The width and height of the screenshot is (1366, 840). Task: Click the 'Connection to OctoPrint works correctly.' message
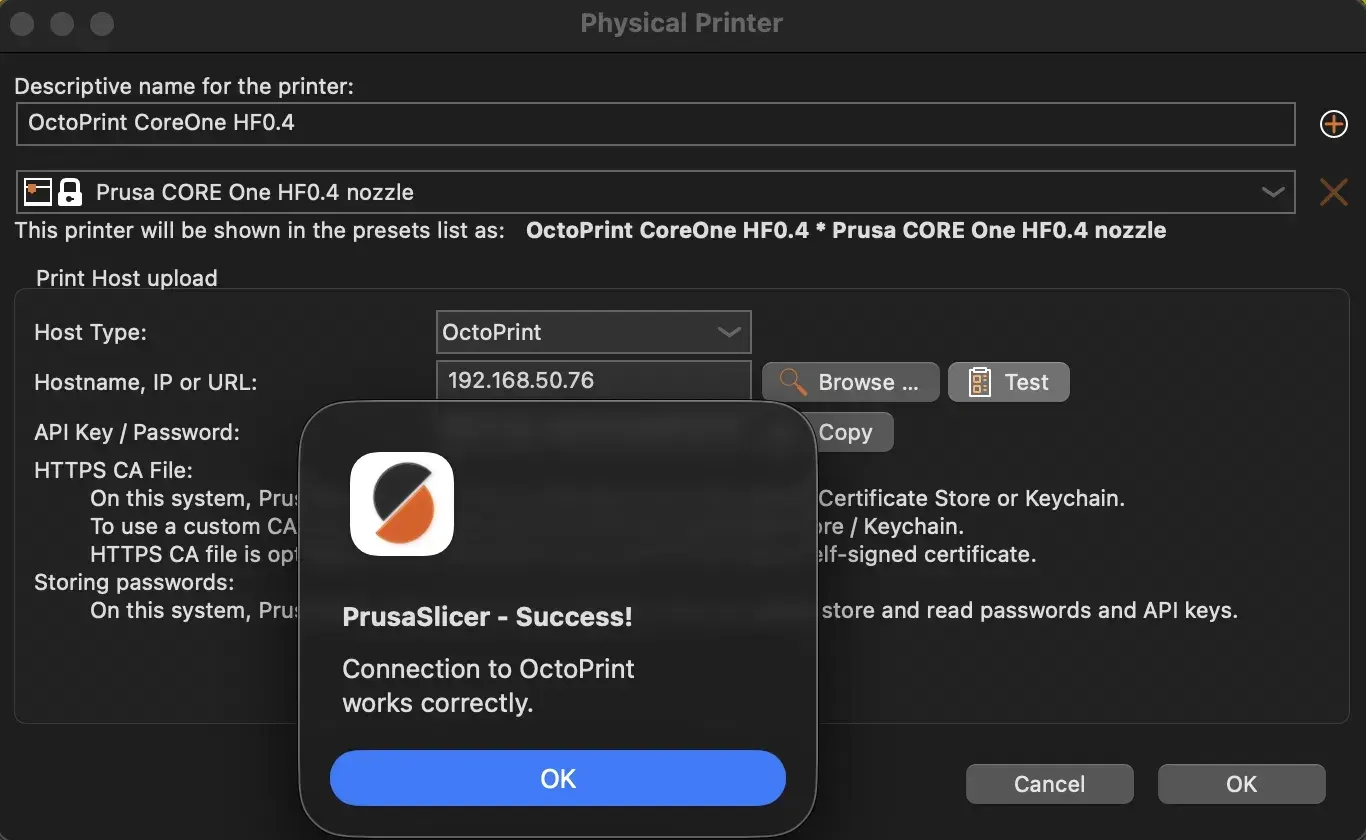(x=489, y=686)
